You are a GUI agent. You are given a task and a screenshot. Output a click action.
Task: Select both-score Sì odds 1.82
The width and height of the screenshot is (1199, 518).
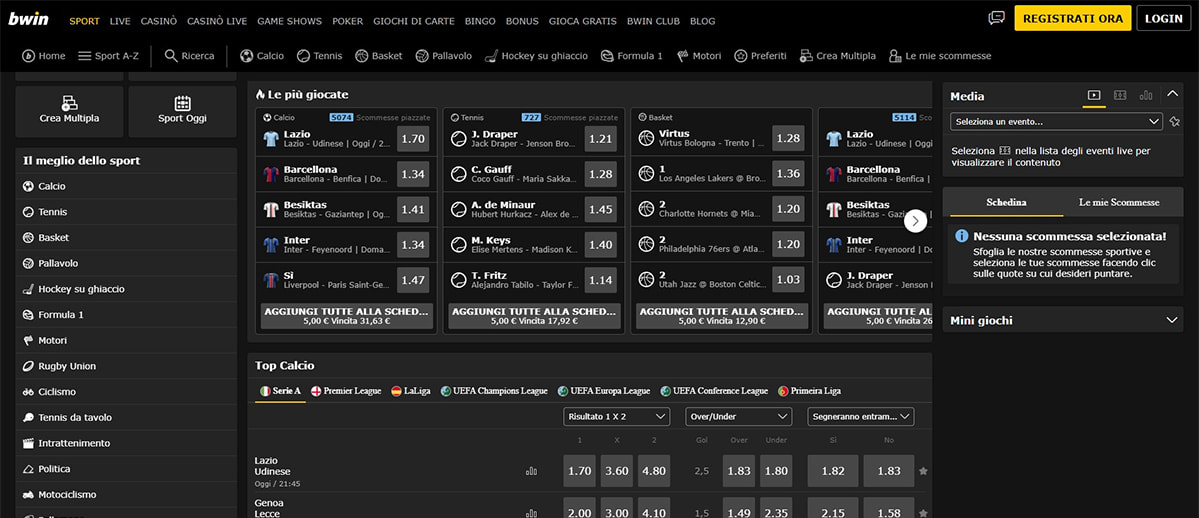[x=833, y=471]
